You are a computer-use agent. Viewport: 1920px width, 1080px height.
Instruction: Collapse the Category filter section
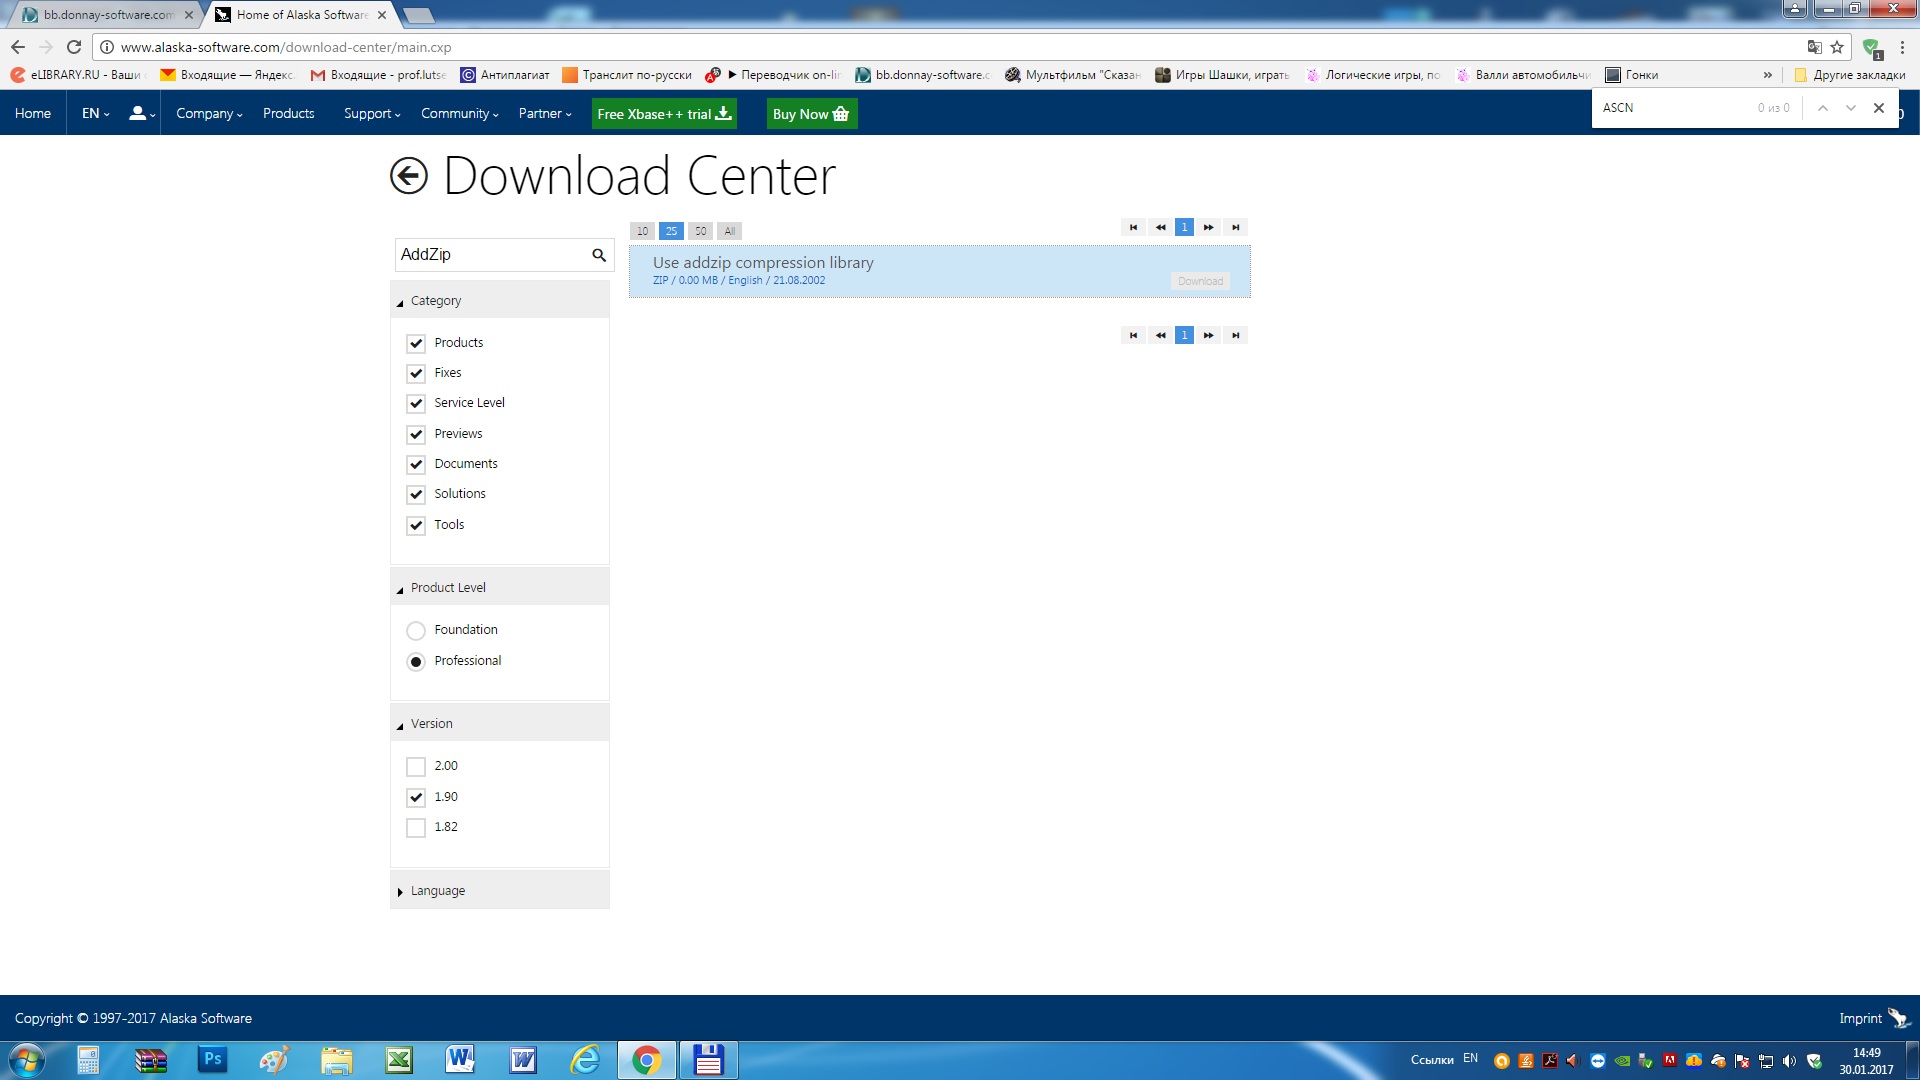pyautogui.click(x=435, y=301)
